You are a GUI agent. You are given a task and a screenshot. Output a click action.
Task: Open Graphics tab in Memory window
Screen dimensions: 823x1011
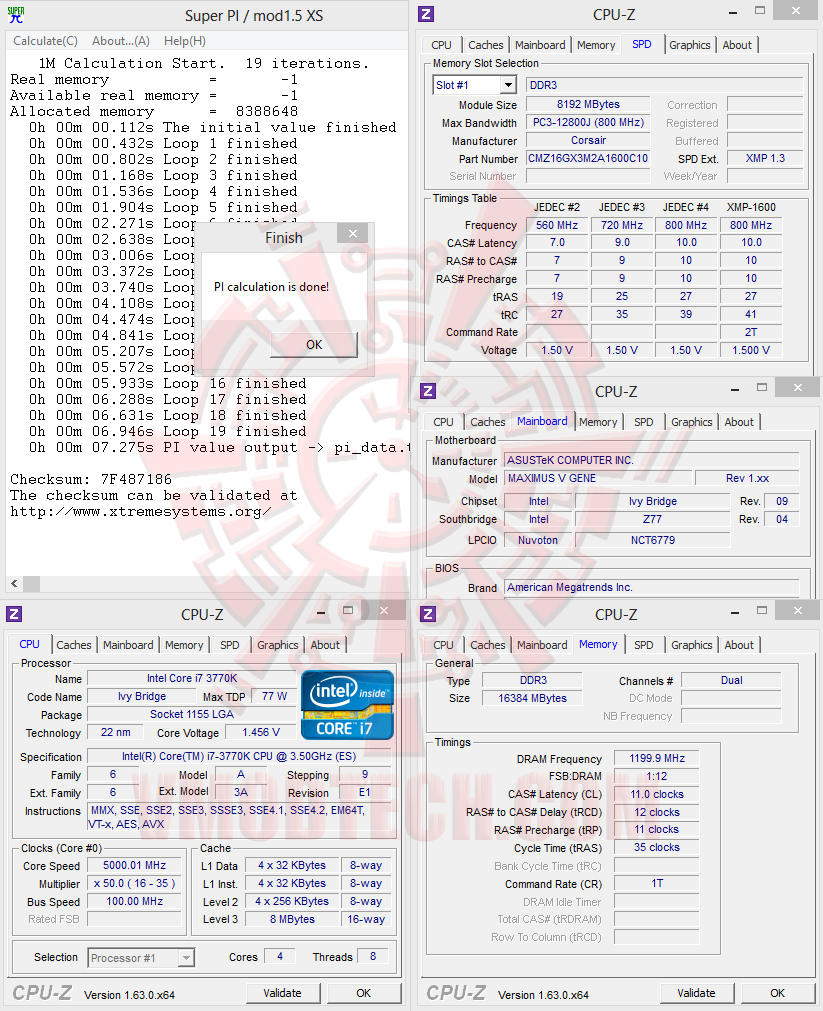691,645
